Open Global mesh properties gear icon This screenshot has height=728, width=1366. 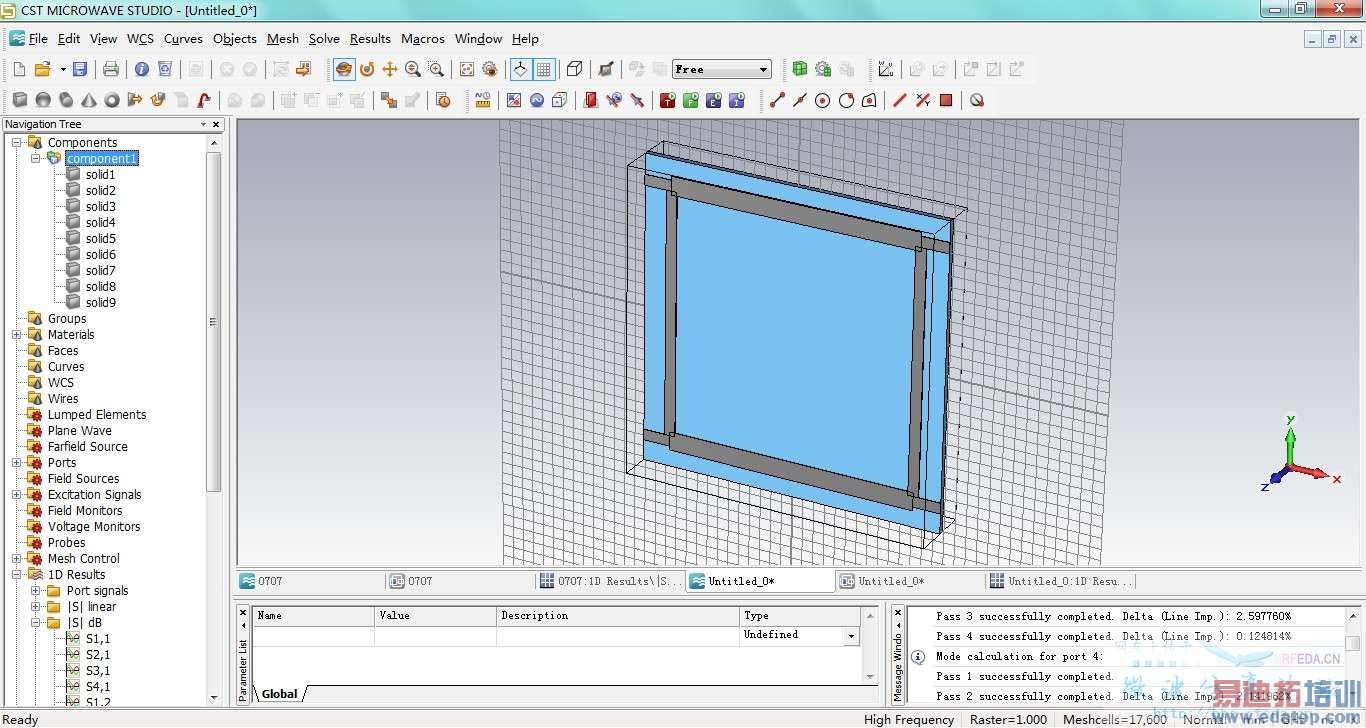click(x=823, y=69)
